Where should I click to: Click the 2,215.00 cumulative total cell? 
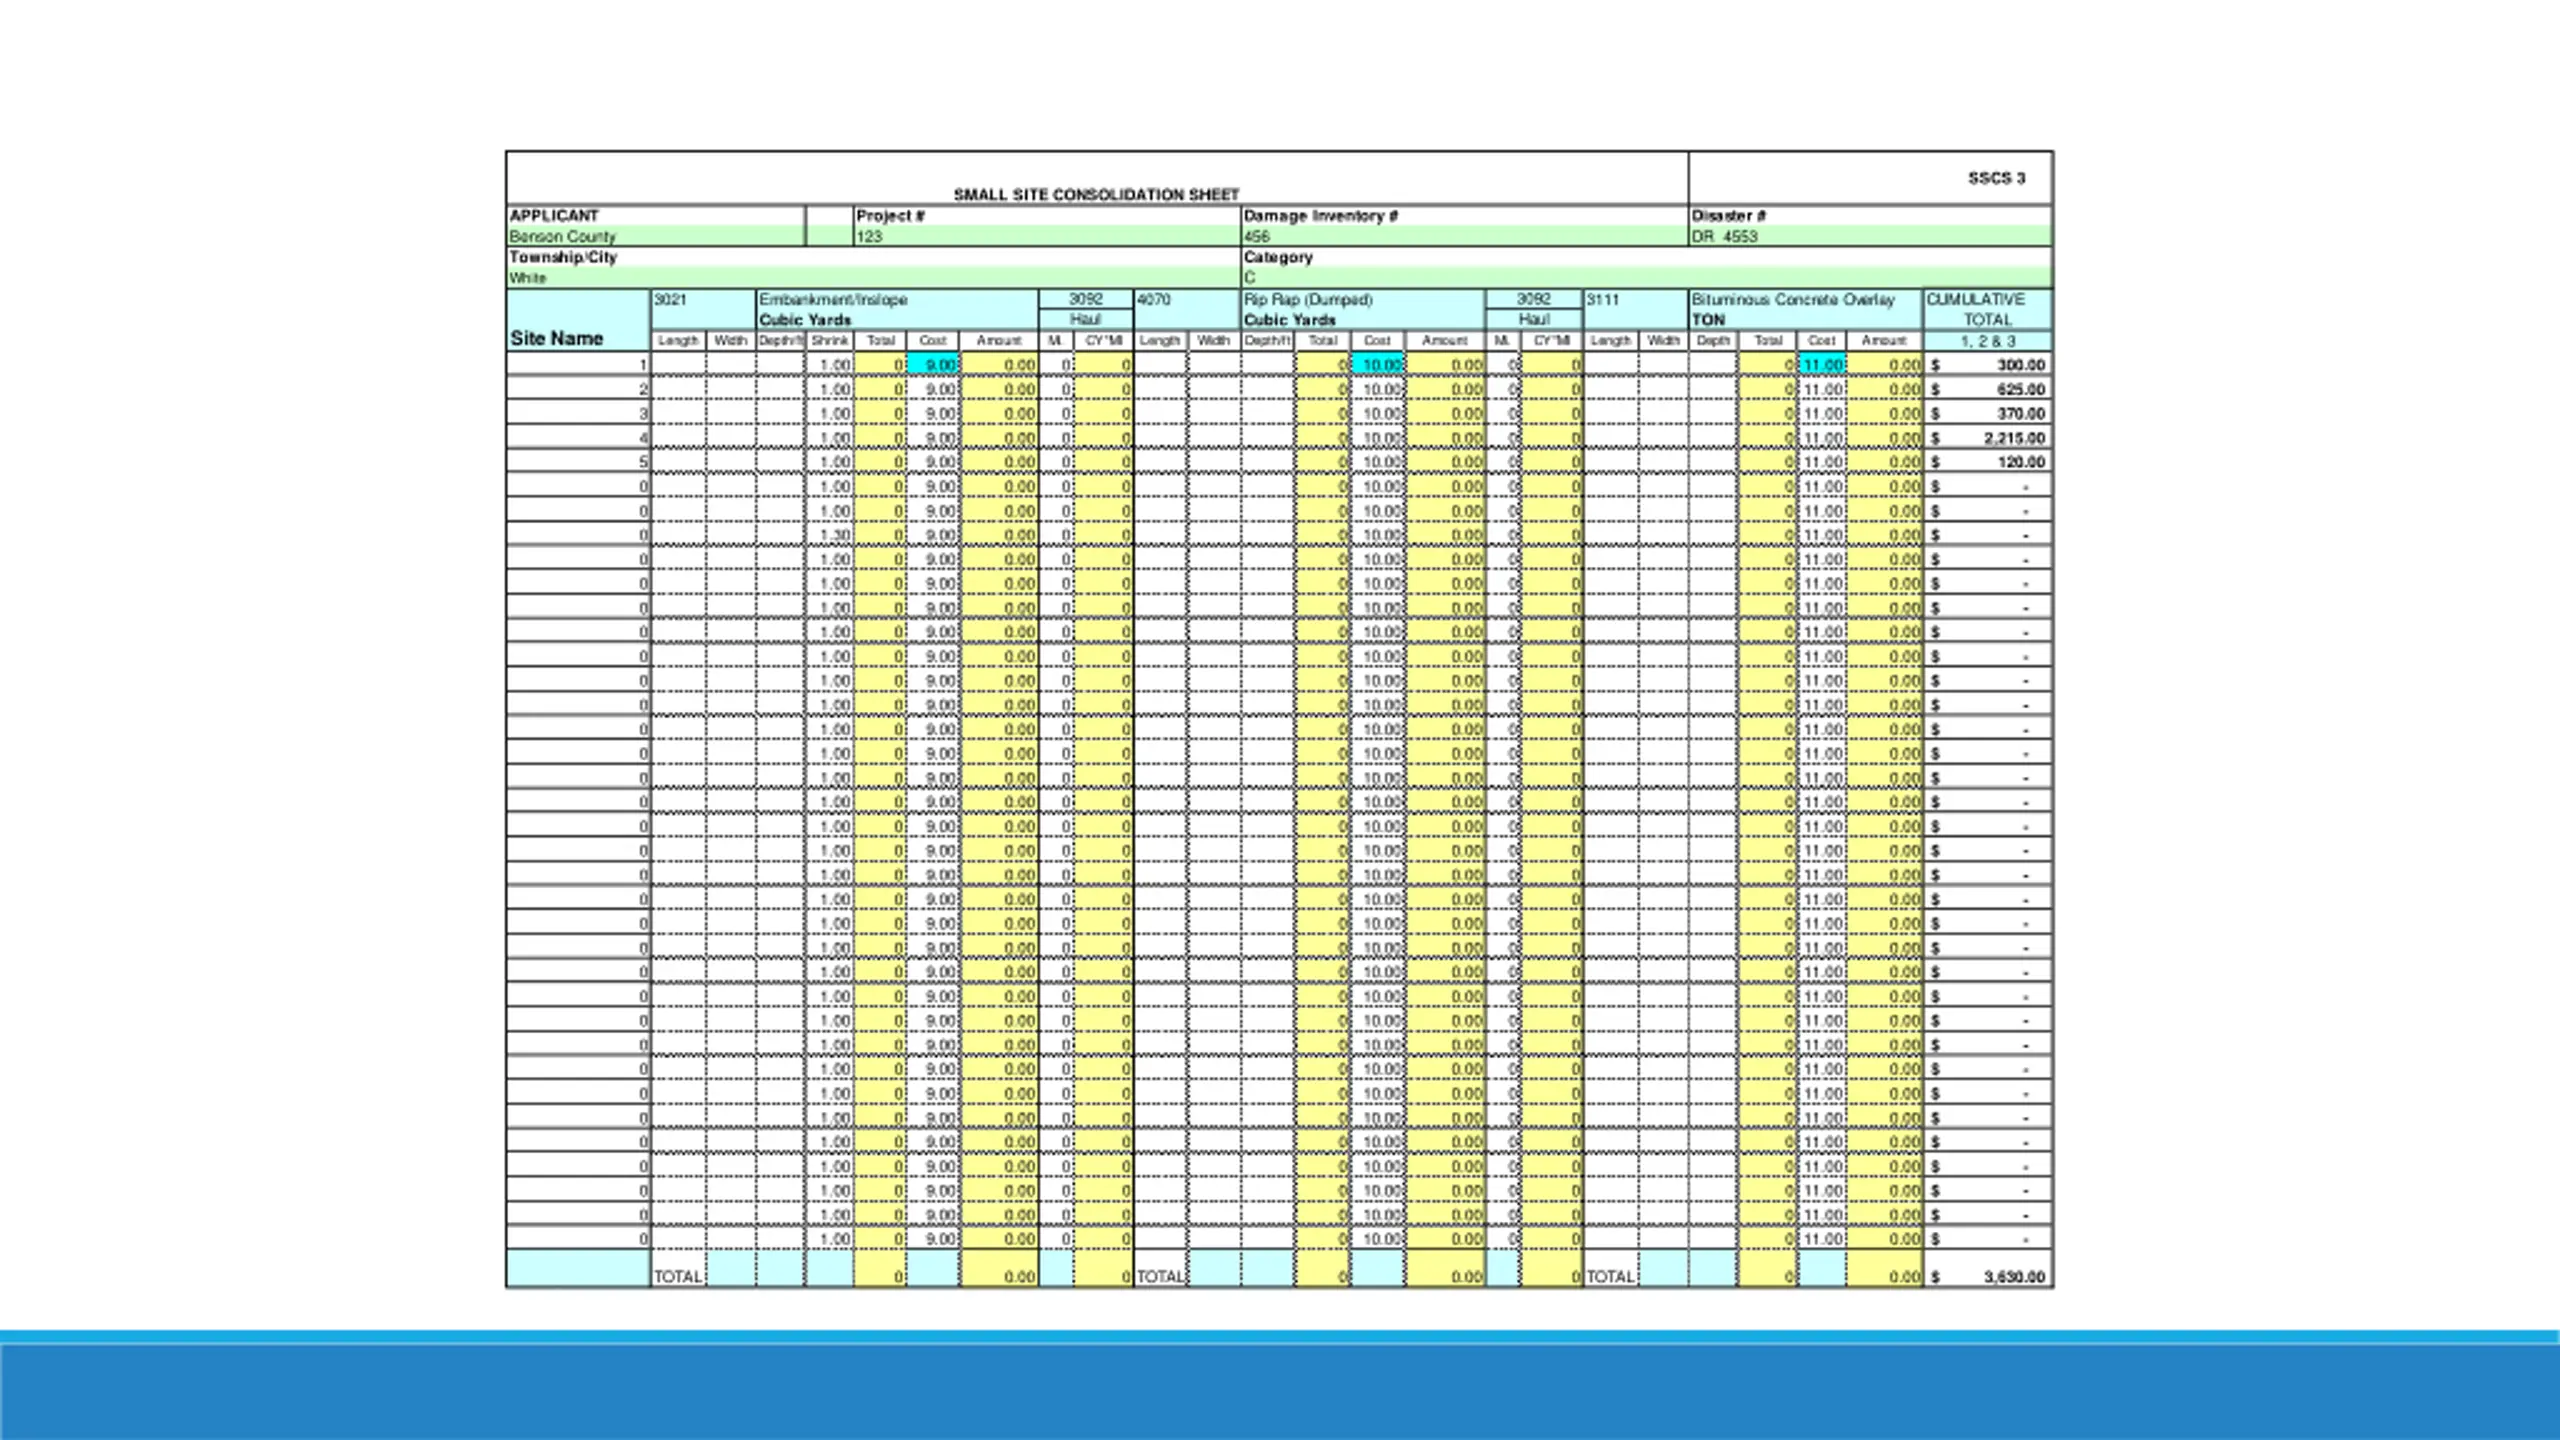pos(1987,438)
